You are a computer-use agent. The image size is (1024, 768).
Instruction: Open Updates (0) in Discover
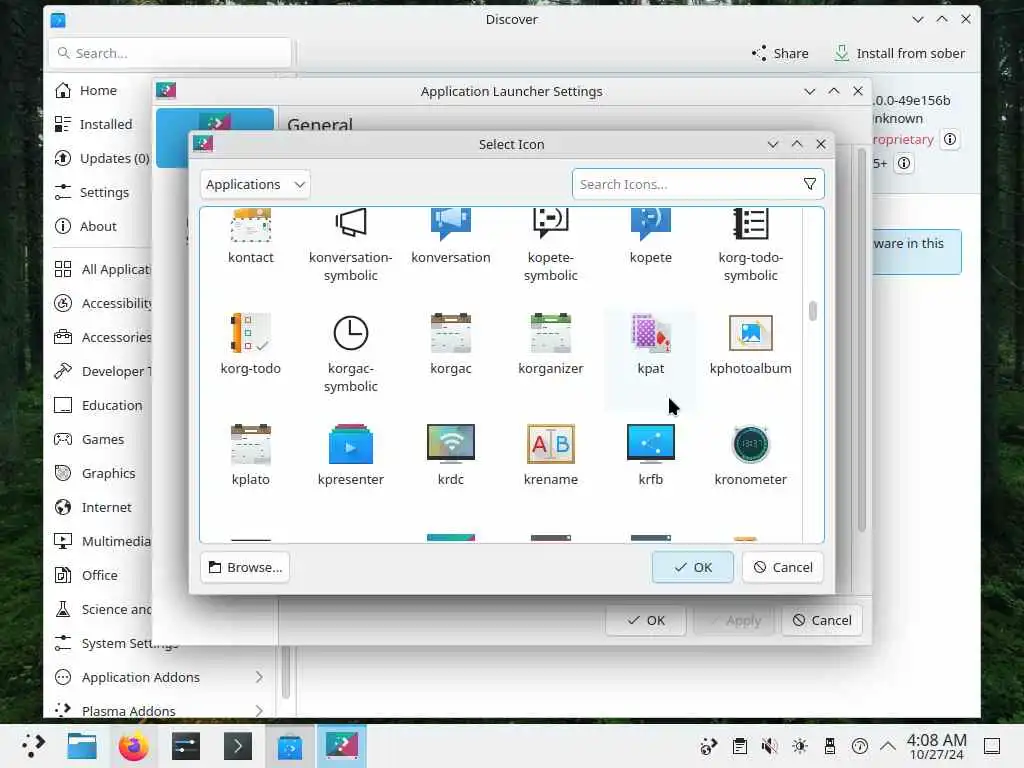tap(101, 158)
